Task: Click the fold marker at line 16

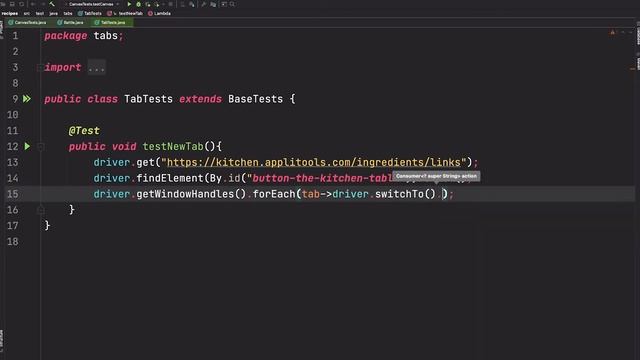Action: coord(40,210)
